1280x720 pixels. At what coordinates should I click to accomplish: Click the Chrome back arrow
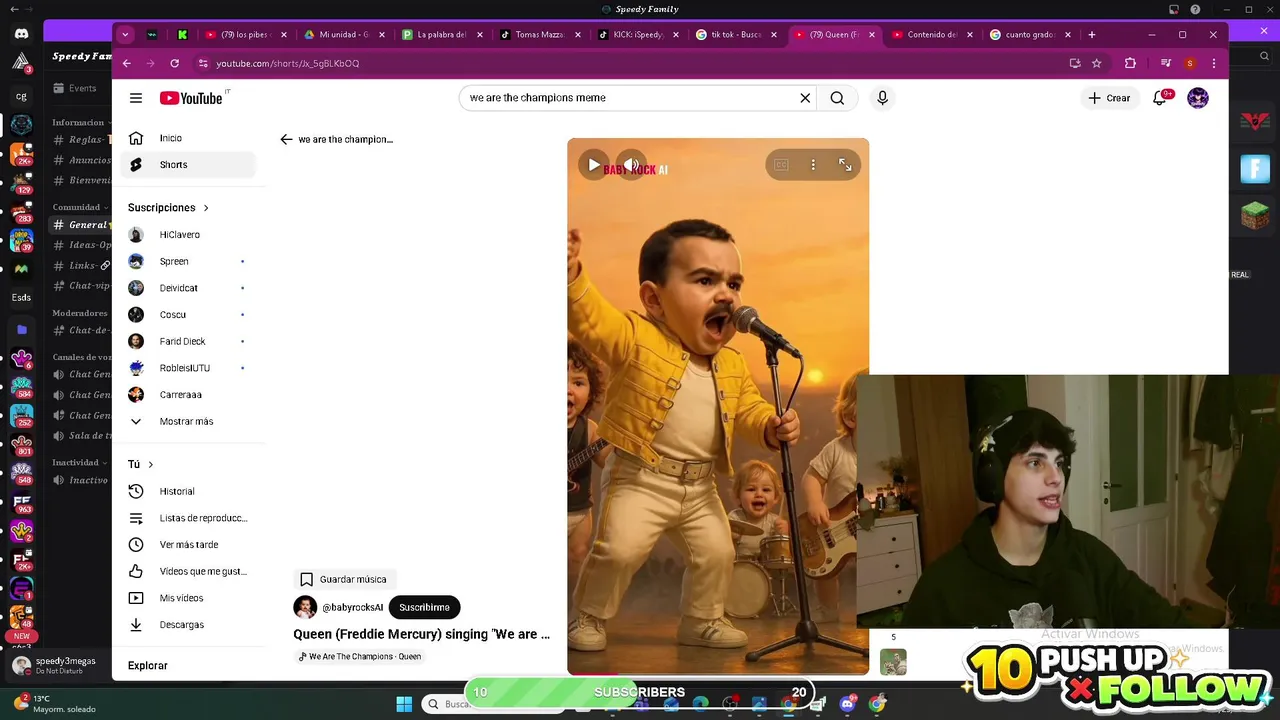(126, 63)
